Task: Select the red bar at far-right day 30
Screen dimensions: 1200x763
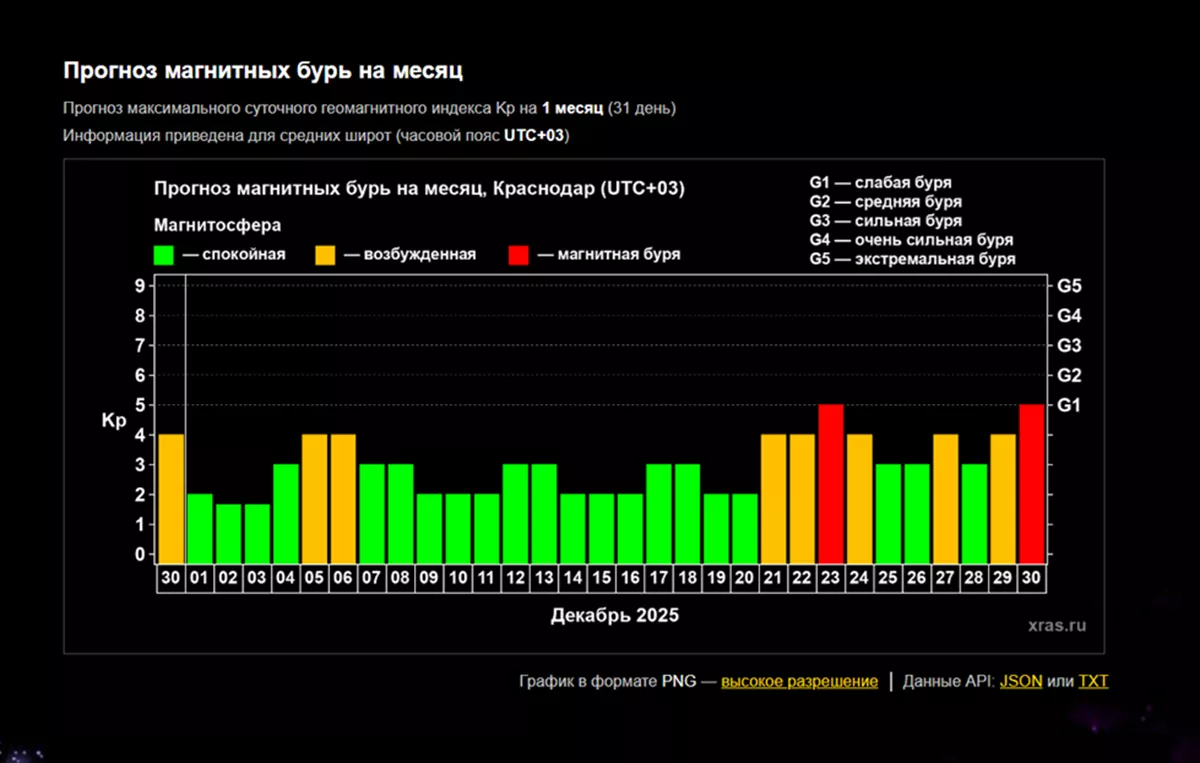Action: pos(1031,483)
